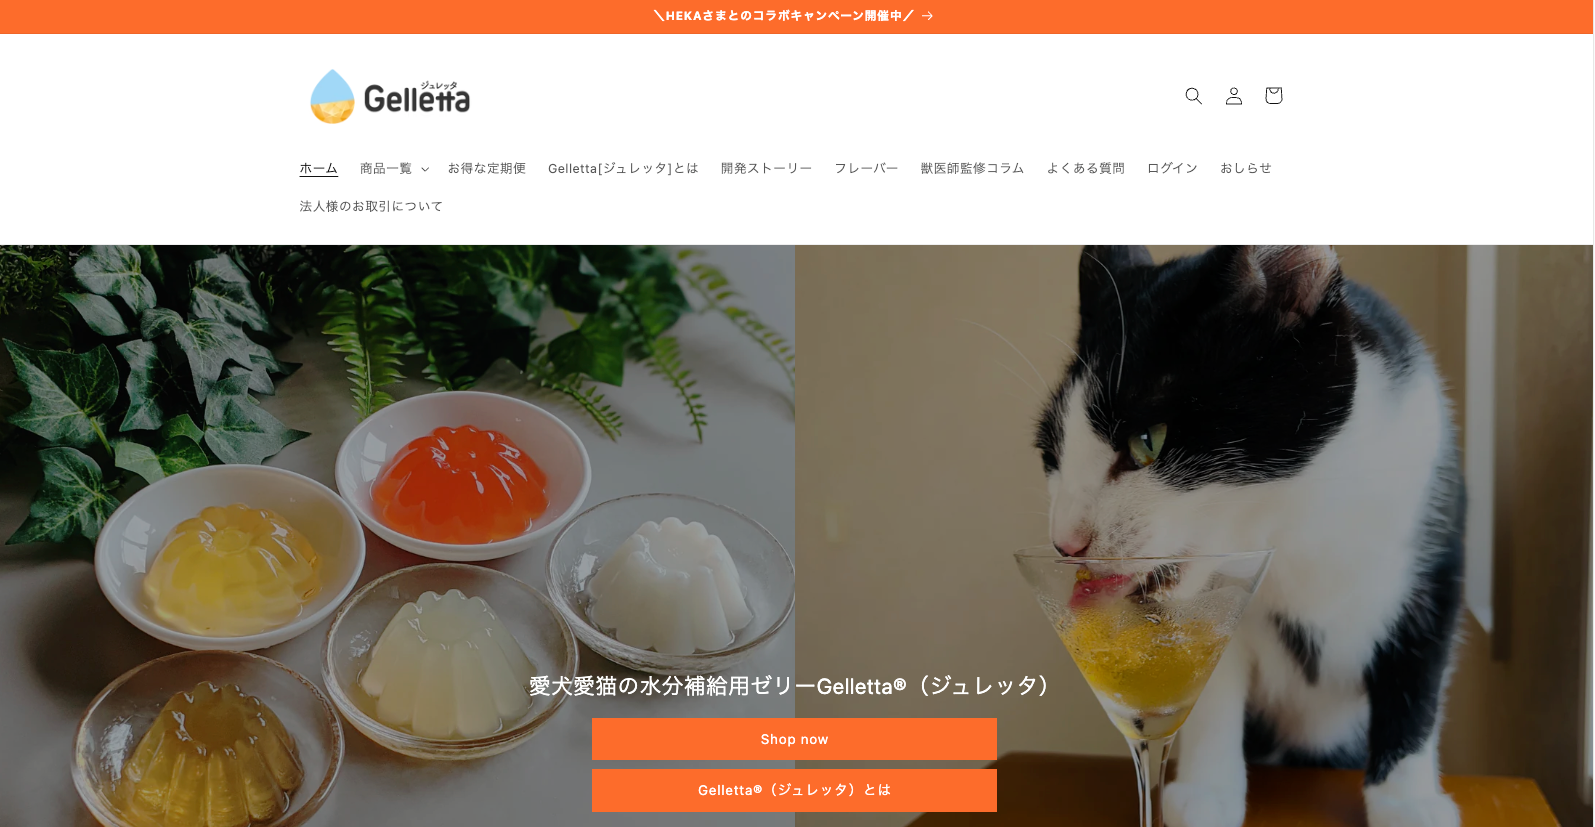Viewport: 1595px width, 827px height.
Task: Open 獣医師監修コラム from navigation
Action: [x=972, y=168]
